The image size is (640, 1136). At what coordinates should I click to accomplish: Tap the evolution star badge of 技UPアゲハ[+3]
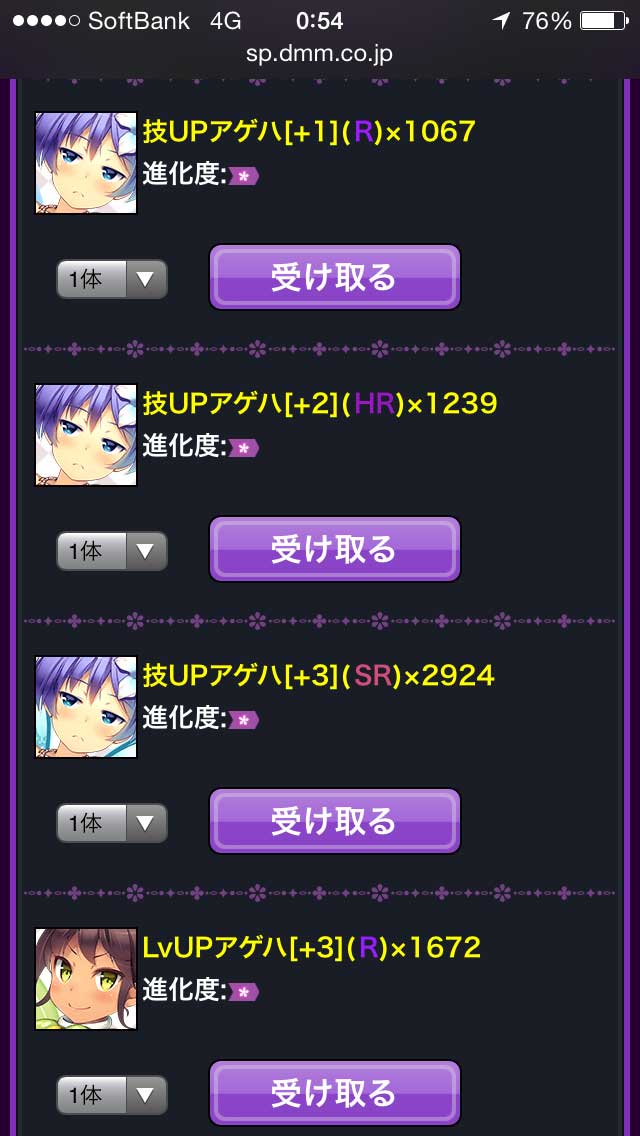244,720
